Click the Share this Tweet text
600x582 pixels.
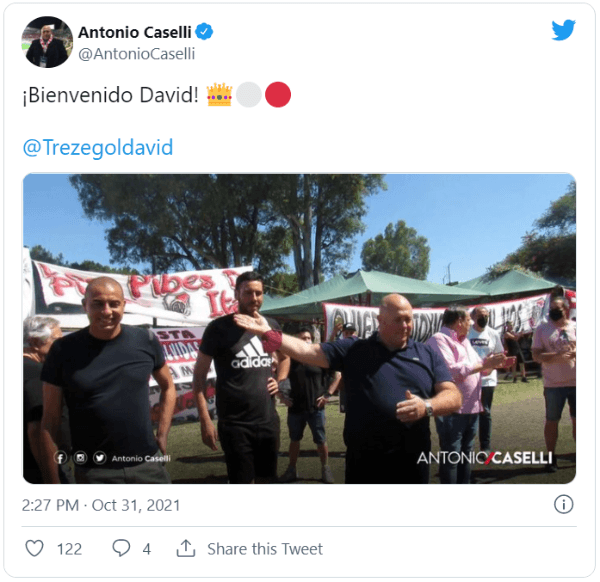[x=265, y=549]
